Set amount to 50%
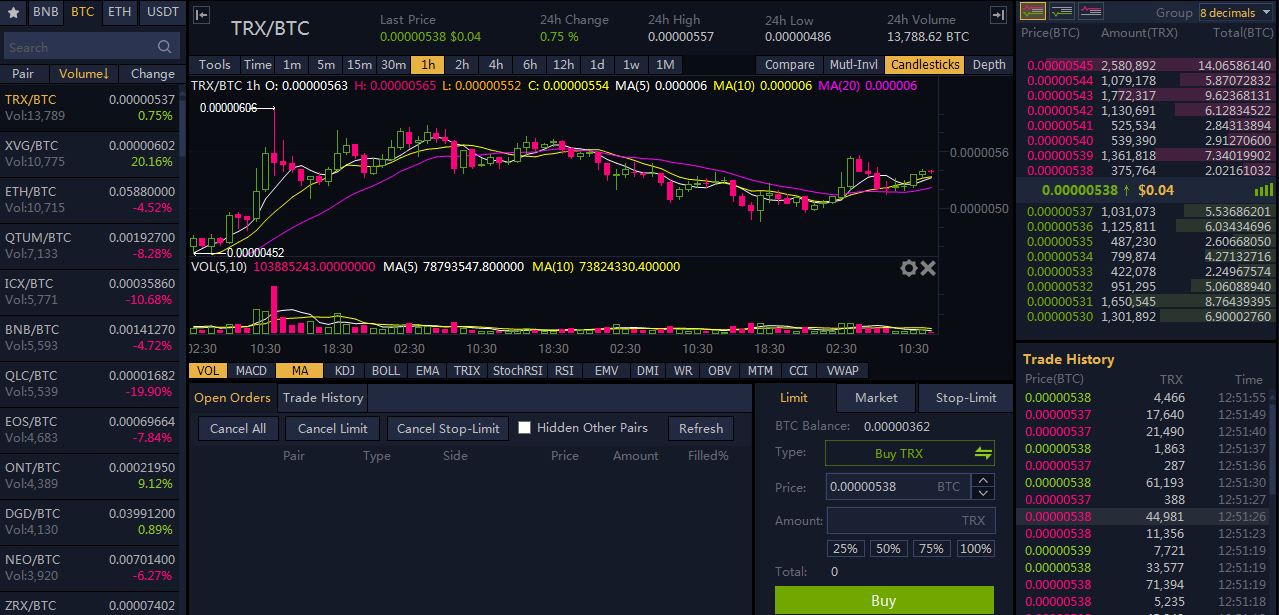 pos(888,548)
